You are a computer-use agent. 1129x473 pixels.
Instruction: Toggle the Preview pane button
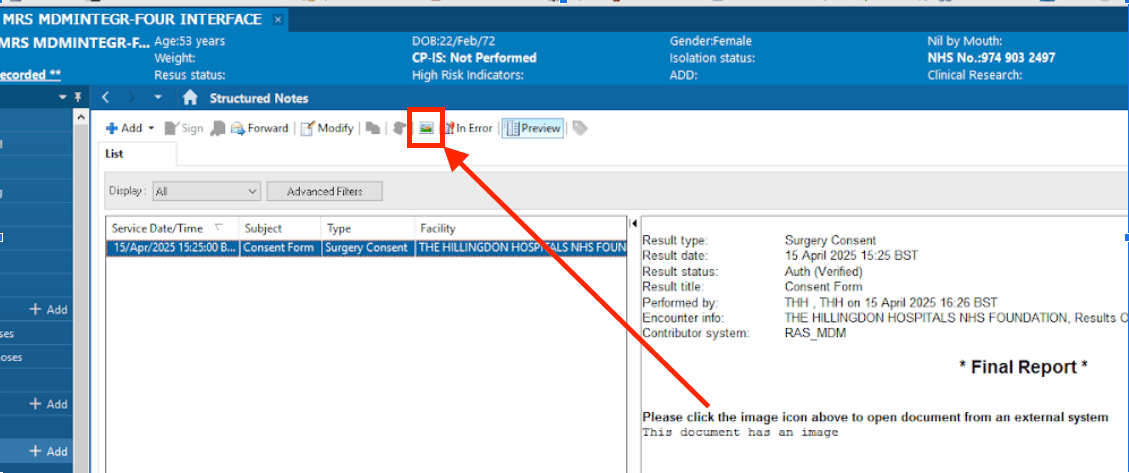pos(533,128)
